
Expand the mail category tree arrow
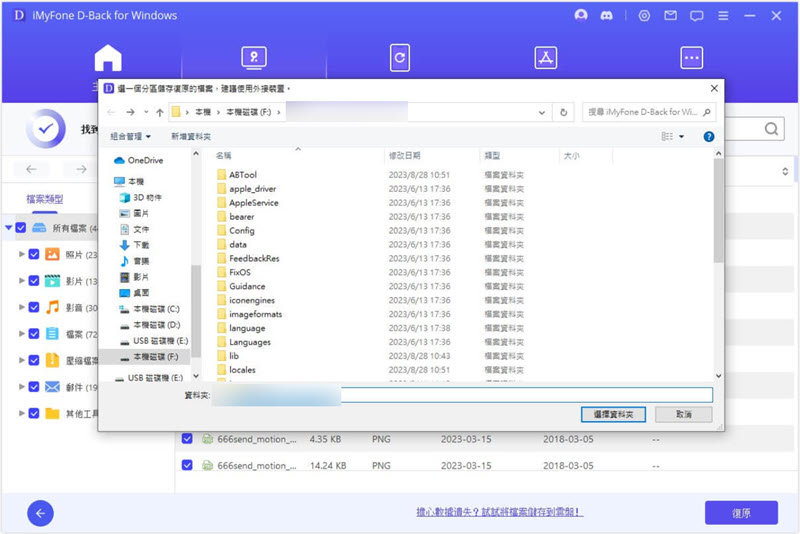(x=21, y=387)
